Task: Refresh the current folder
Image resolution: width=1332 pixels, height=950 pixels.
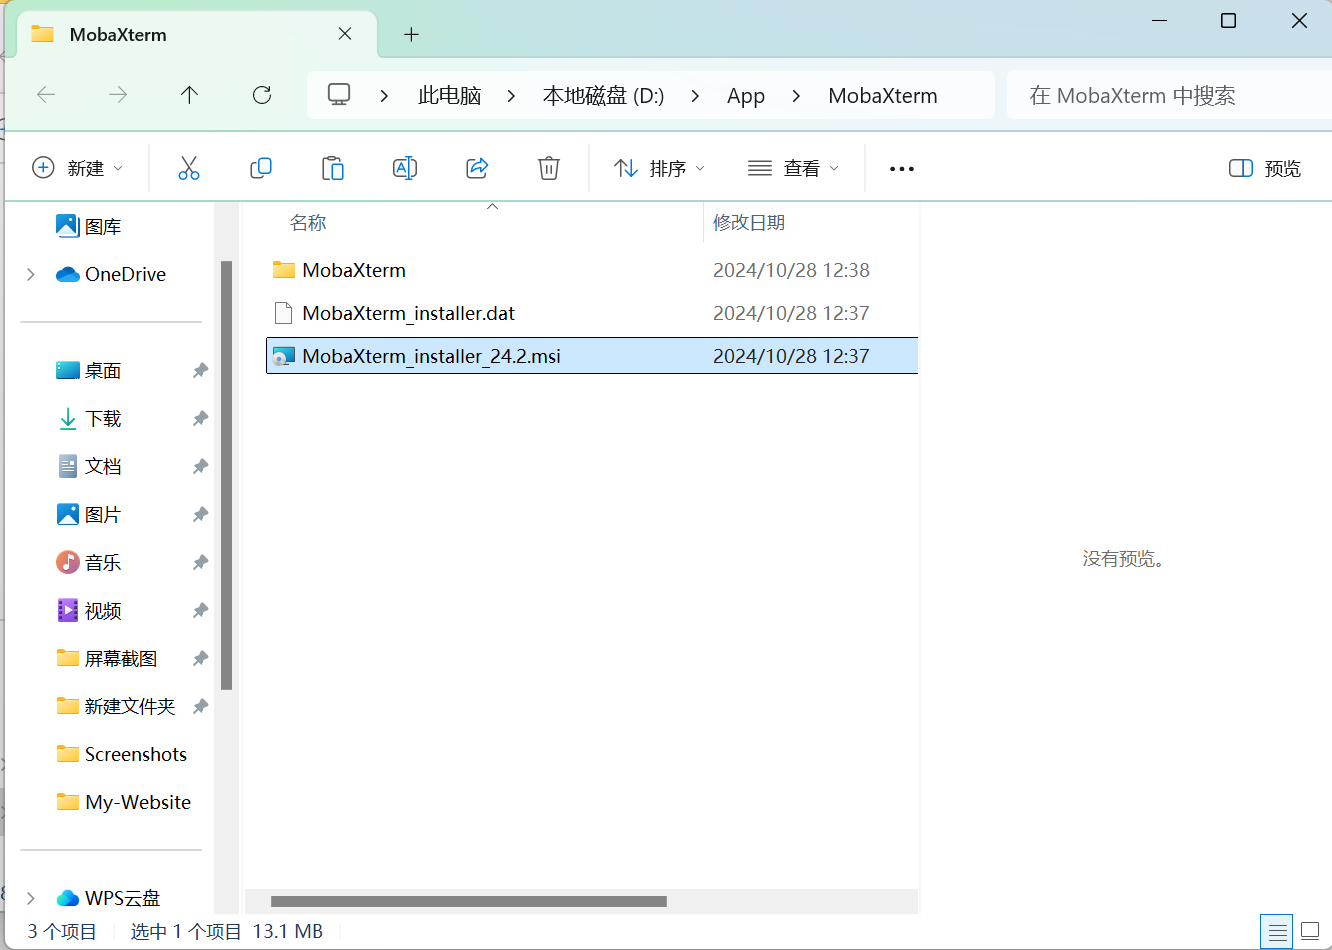Action: click(x=262, y=95)
